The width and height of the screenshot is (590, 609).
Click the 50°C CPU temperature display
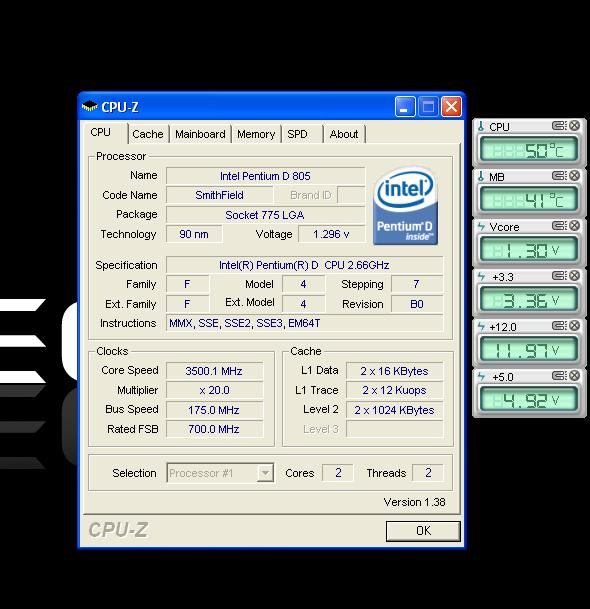(x=529, y=150)
